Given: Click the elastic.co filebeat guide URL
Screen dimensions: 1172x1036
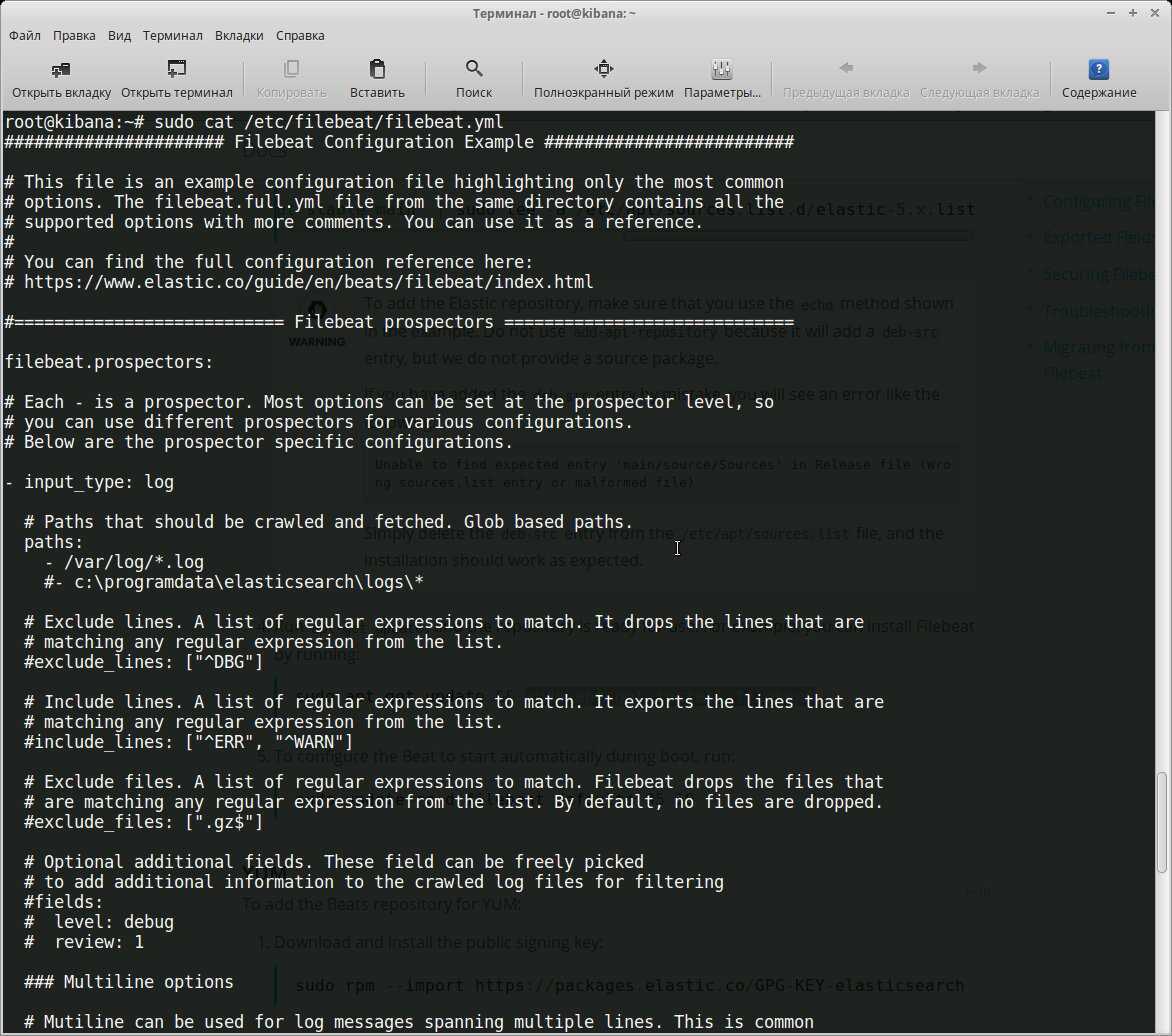Looking at the screenshot, I should [308, 282].
